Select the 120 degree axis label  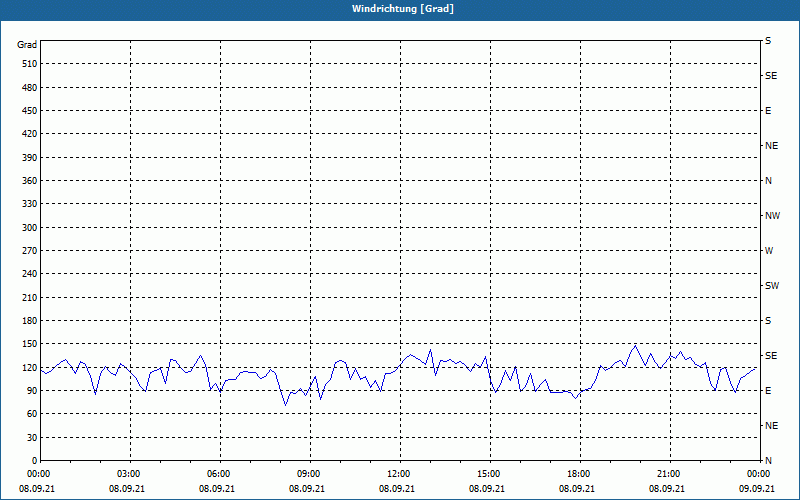pos(30,367)
